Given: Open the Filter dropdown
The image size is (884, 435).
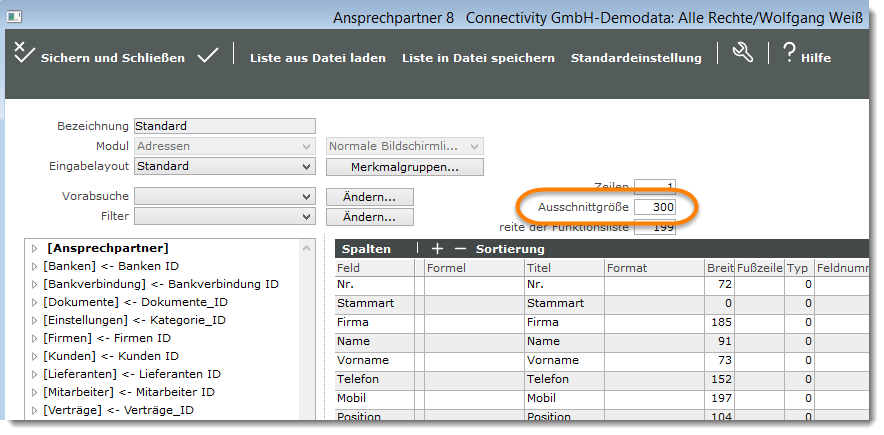Looking at the screenshot, I should (306, 215).
